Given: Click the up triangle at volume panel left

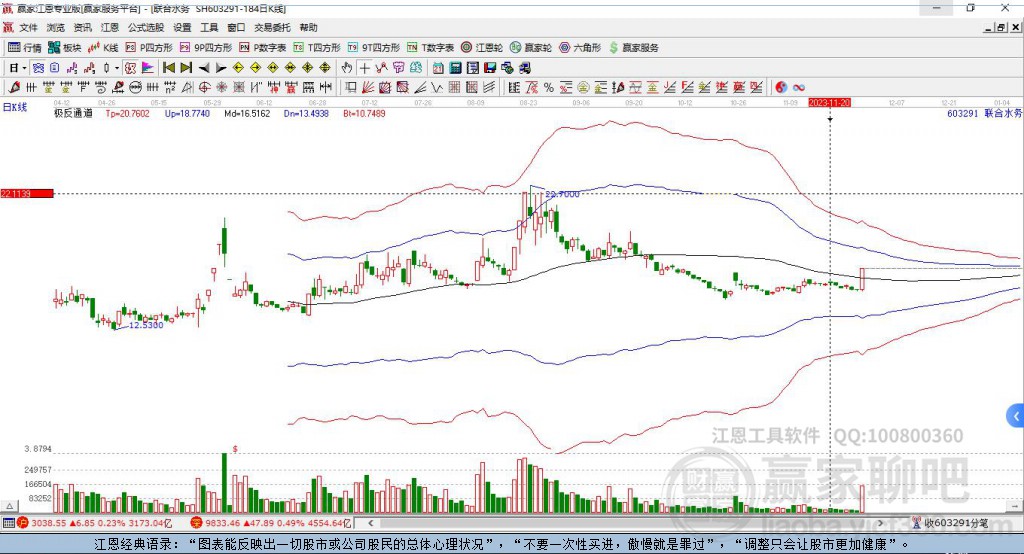Looking at the screenshot, I should point(8,506).
